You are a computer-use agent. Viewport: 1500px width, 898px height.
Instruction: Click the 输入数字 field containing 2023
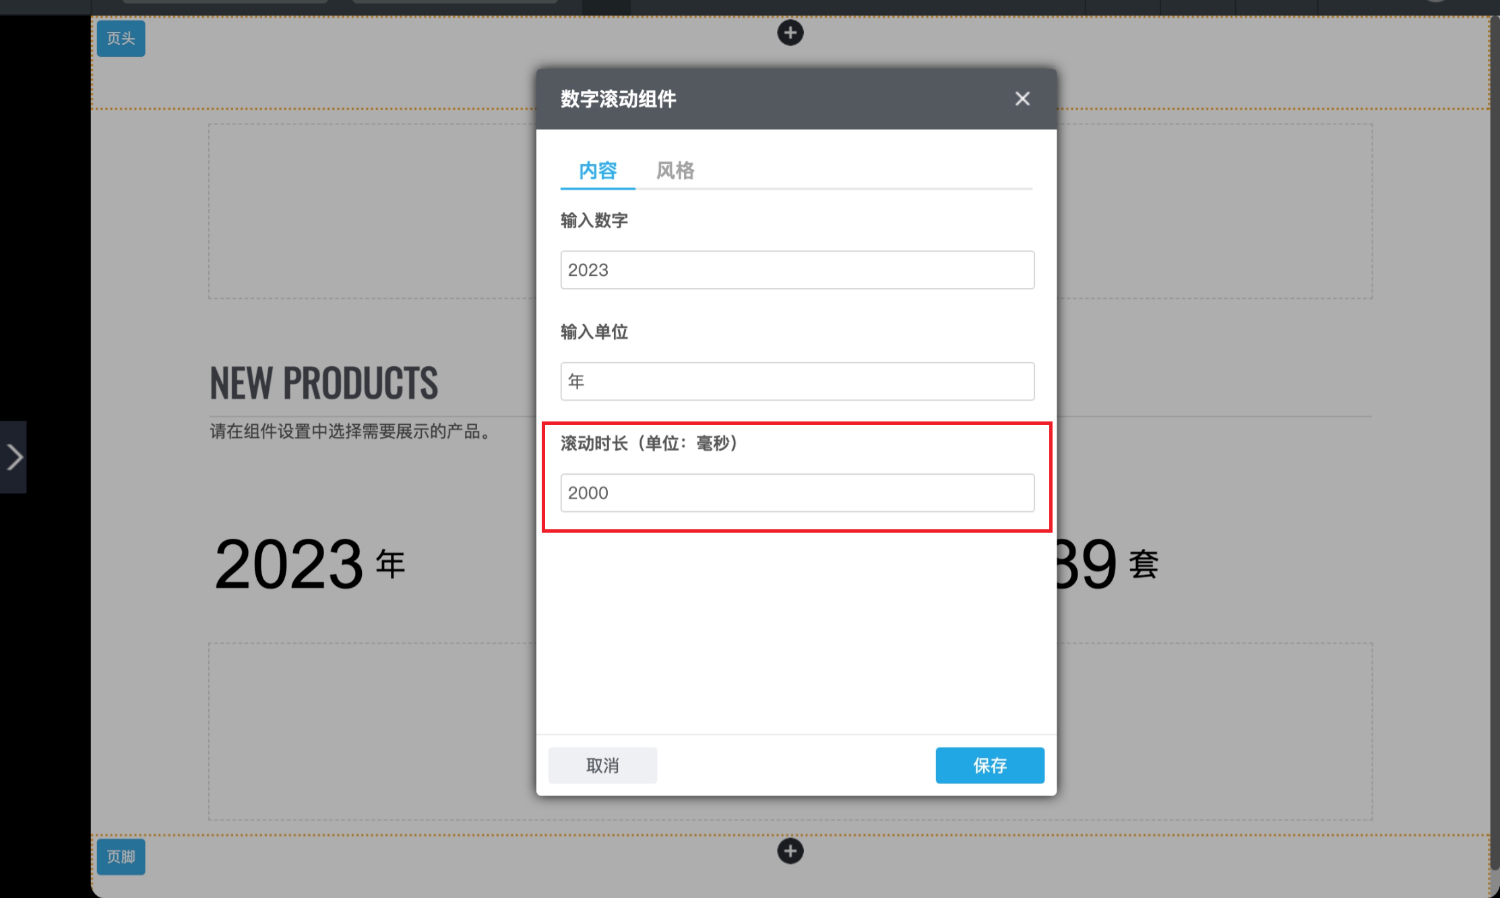797,270
